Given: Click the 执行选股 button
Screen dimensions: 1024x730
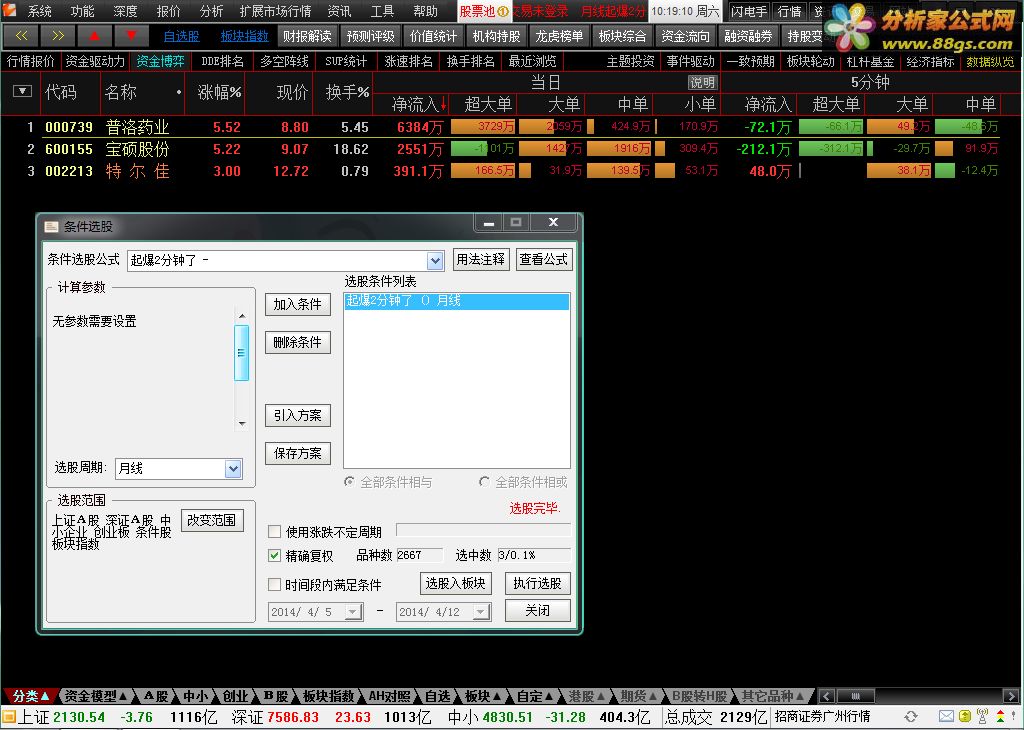Looking at the screenshot, I should pos(537,583).
